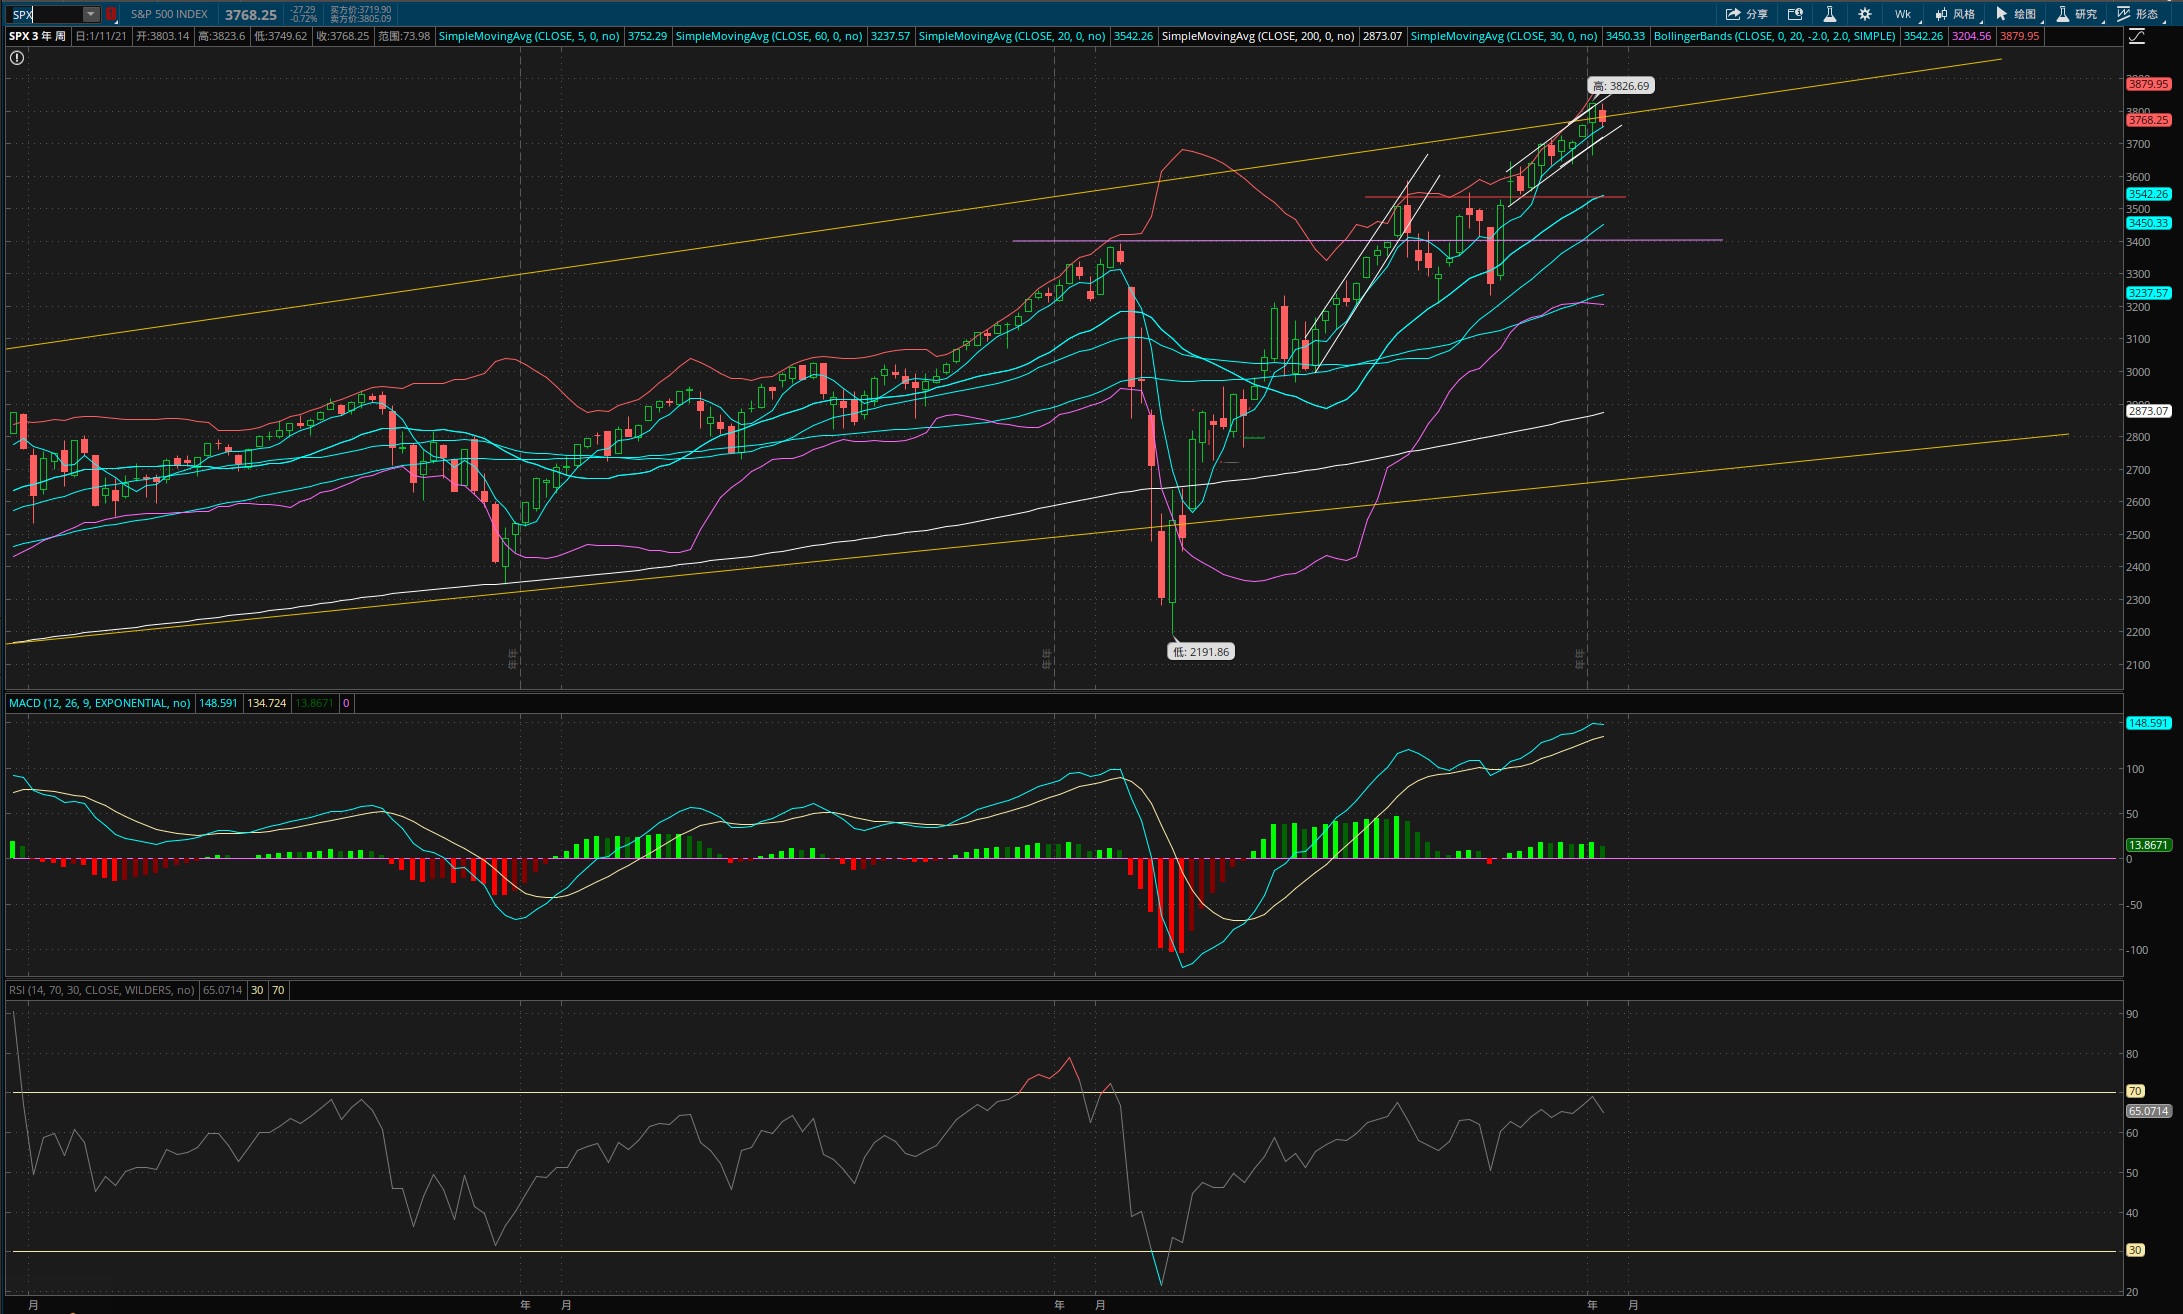
Task: Select the RSI (14, 70, 30, CLOSE, WILDERS, no) label
Action: click(x=101, y=990)
